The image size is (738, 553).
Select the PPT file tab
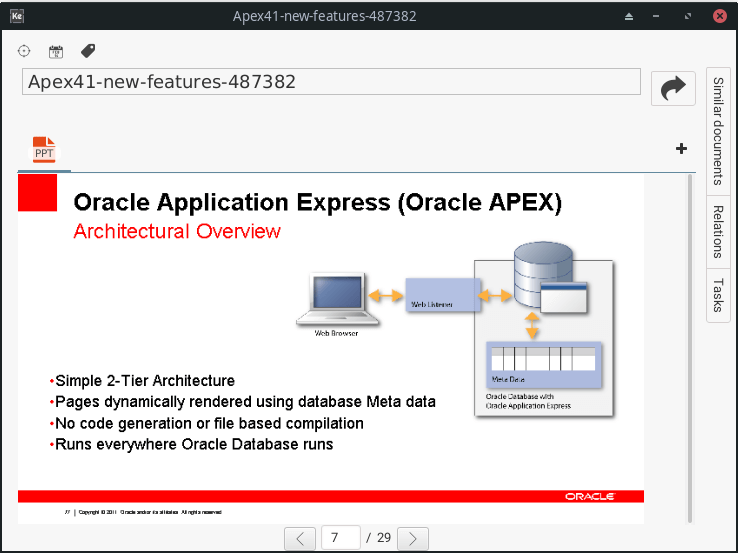[44, 150]
